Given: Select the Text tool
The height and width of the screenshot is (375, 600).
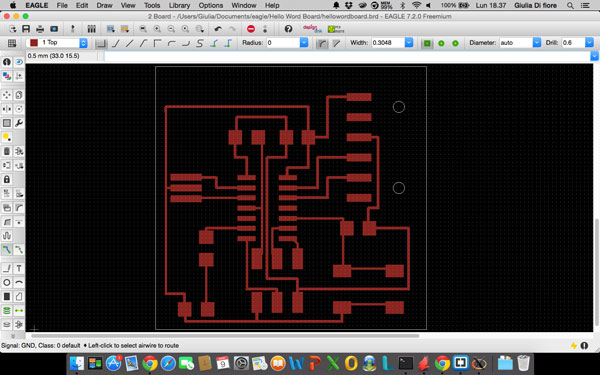Looking at the screenshot, I should coord(19,269).
